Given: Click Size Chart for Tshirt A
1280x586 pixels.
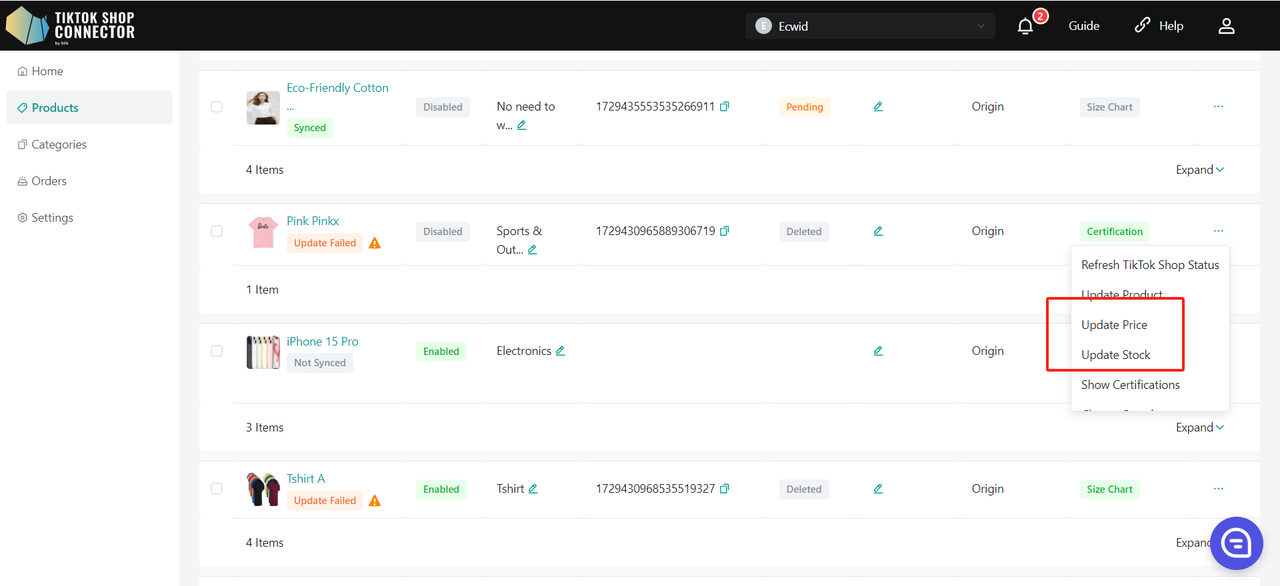Looking at the screenshot, I should pyautogui.click(x=1110, y=489).
